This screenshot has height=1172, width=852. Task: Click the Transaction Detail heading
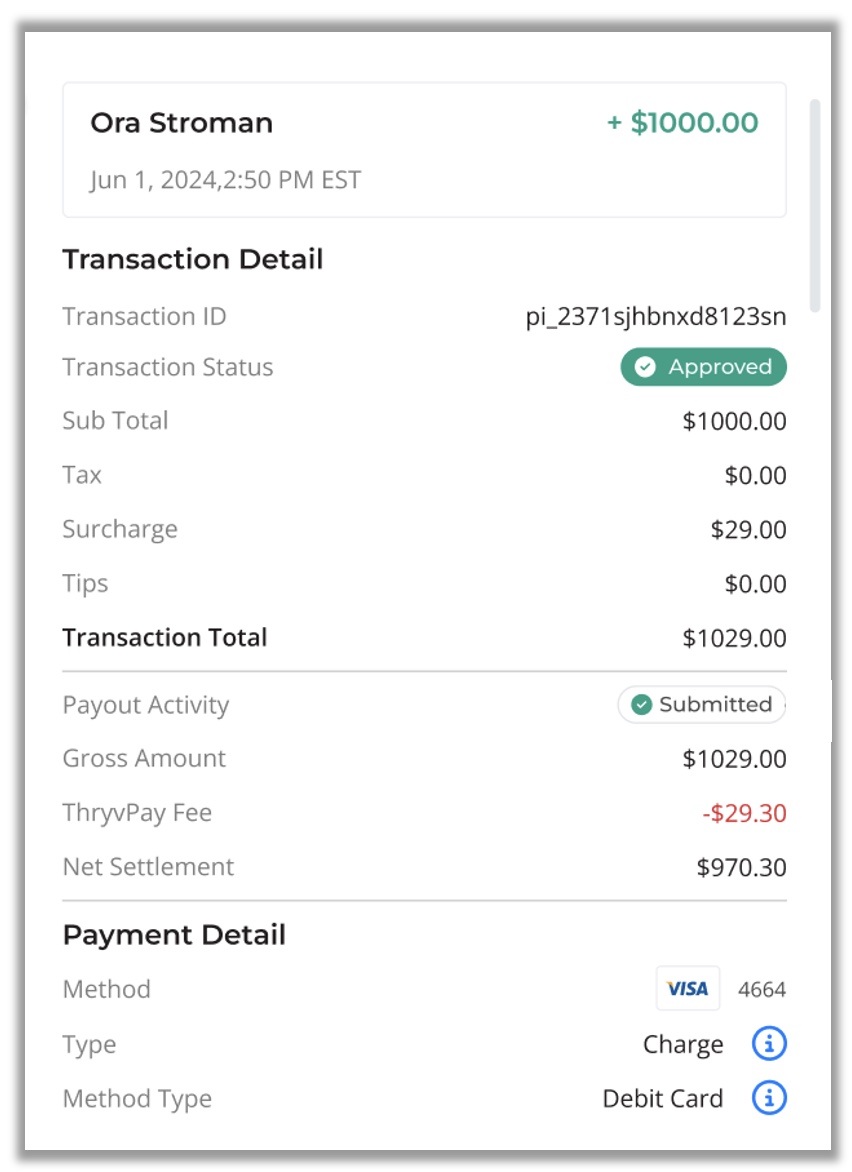(193, 259)
